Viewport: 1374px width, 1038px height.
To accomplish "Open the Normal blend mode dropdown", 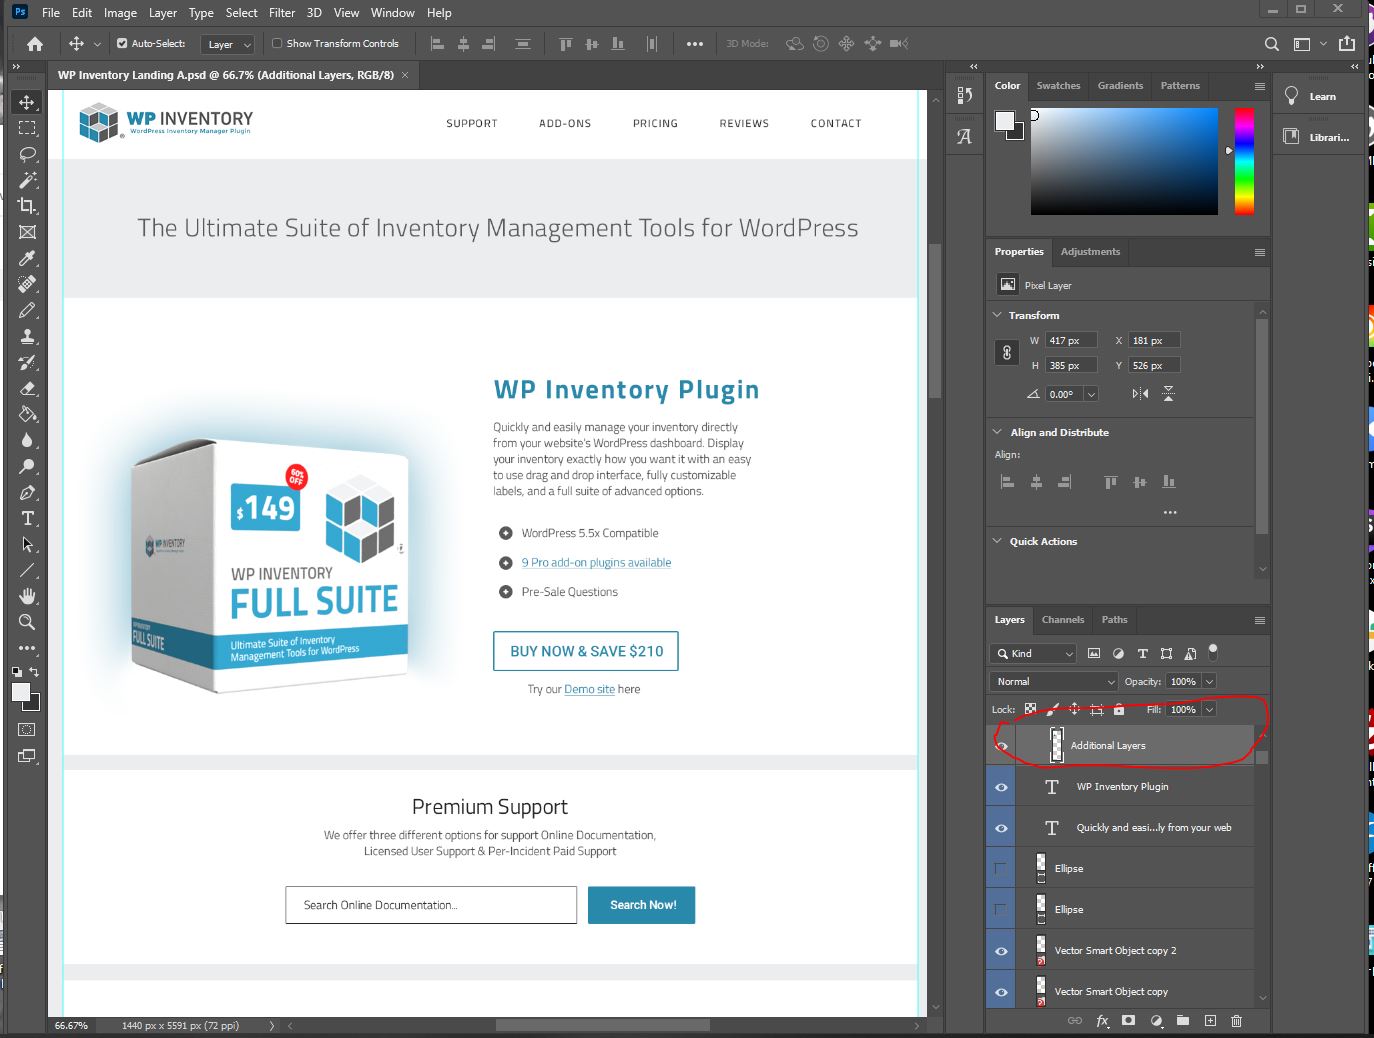I will point(1053,681).
